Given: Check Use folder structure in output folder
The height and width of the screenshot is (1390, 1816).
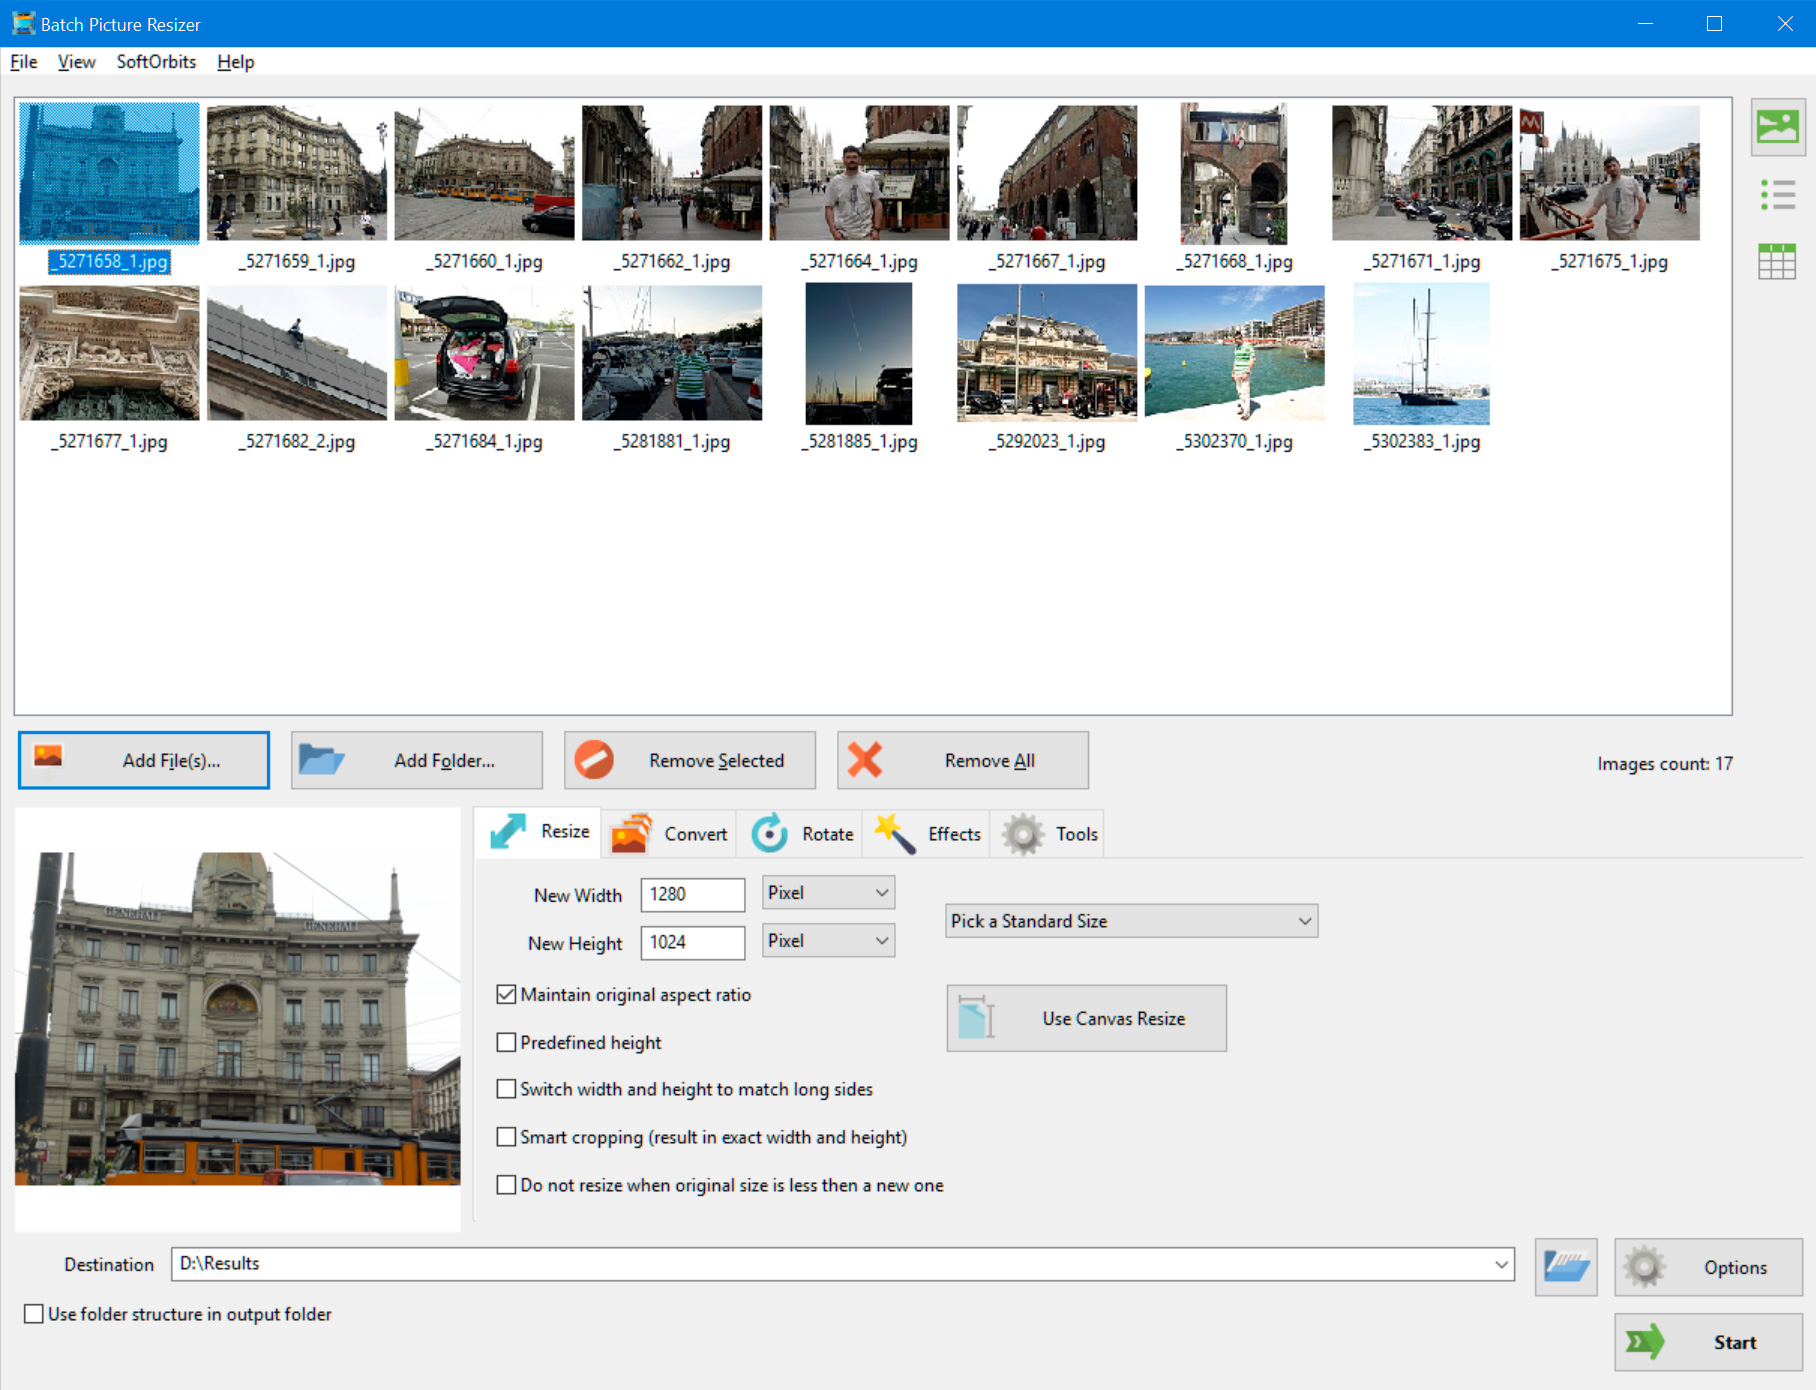Looking at the screenshot, I should click(x=34, y=1314).
